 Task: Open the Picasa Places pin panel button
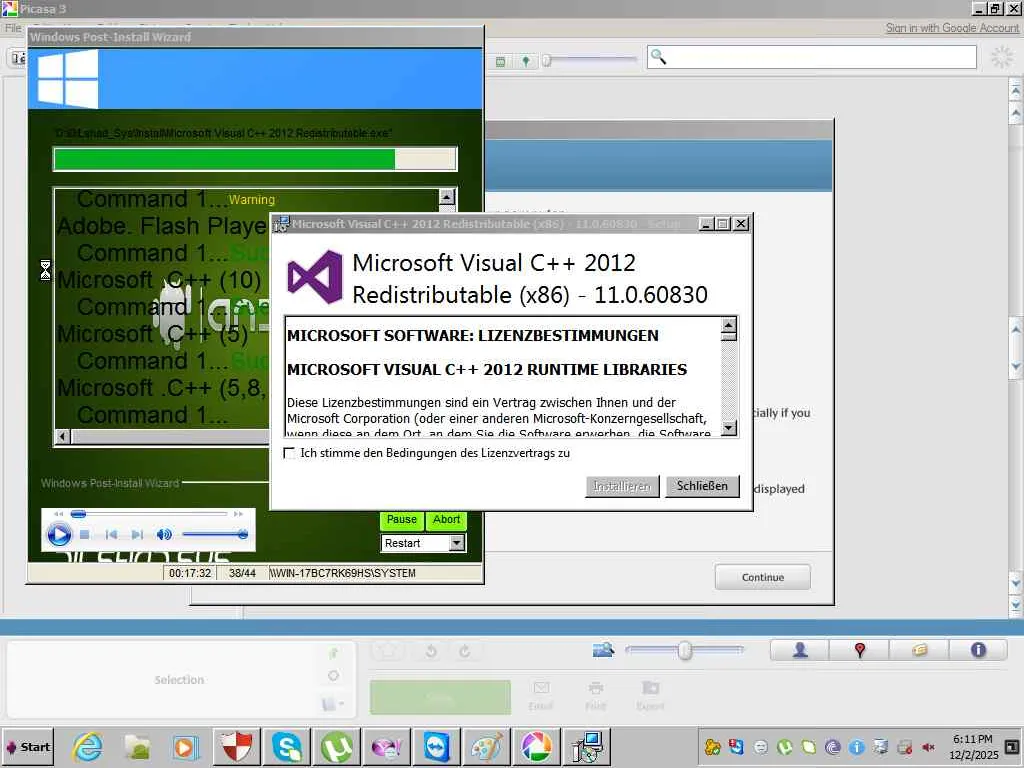click(x=859, y=650)
